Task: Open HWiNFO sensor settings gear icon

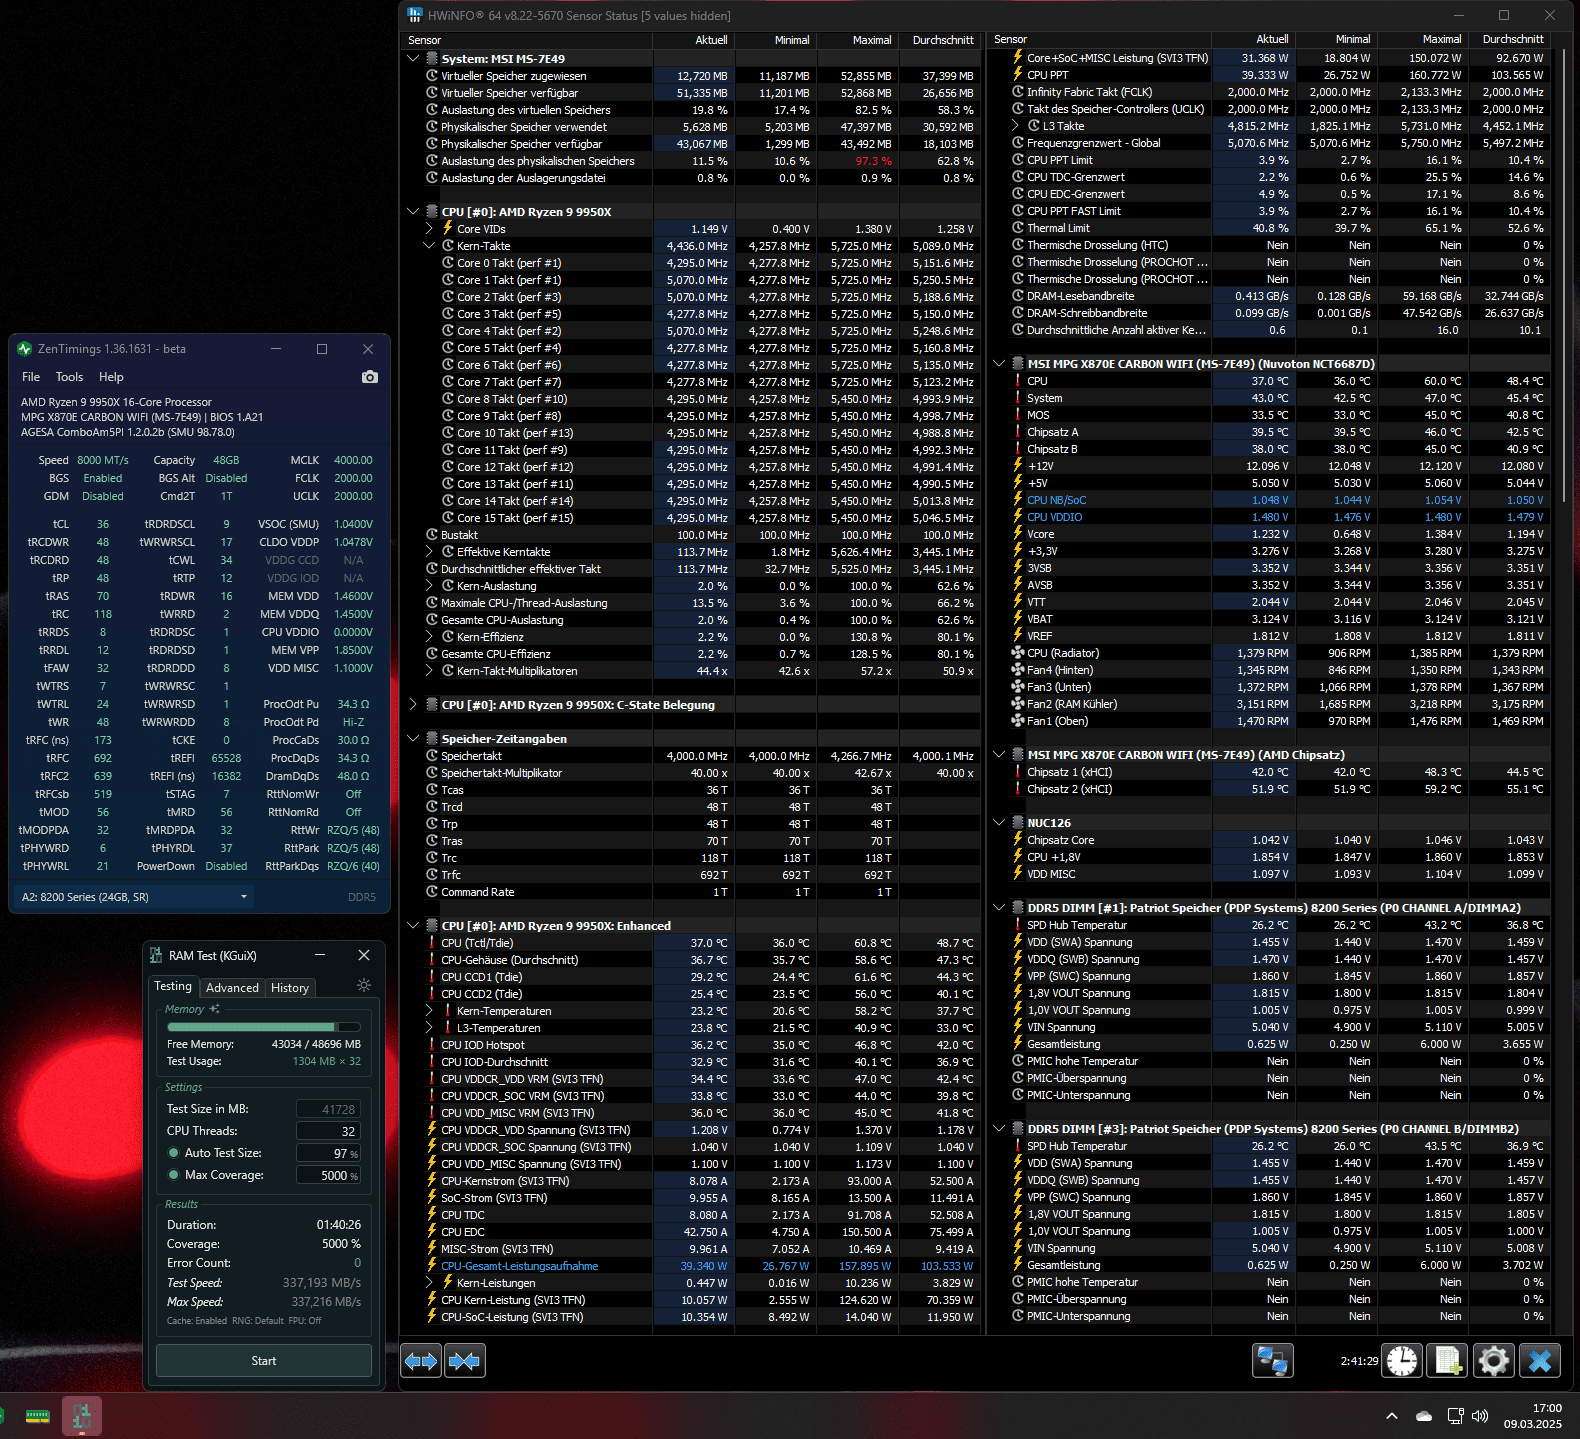Action: pyautogui.click(x=1494, y=1361)
